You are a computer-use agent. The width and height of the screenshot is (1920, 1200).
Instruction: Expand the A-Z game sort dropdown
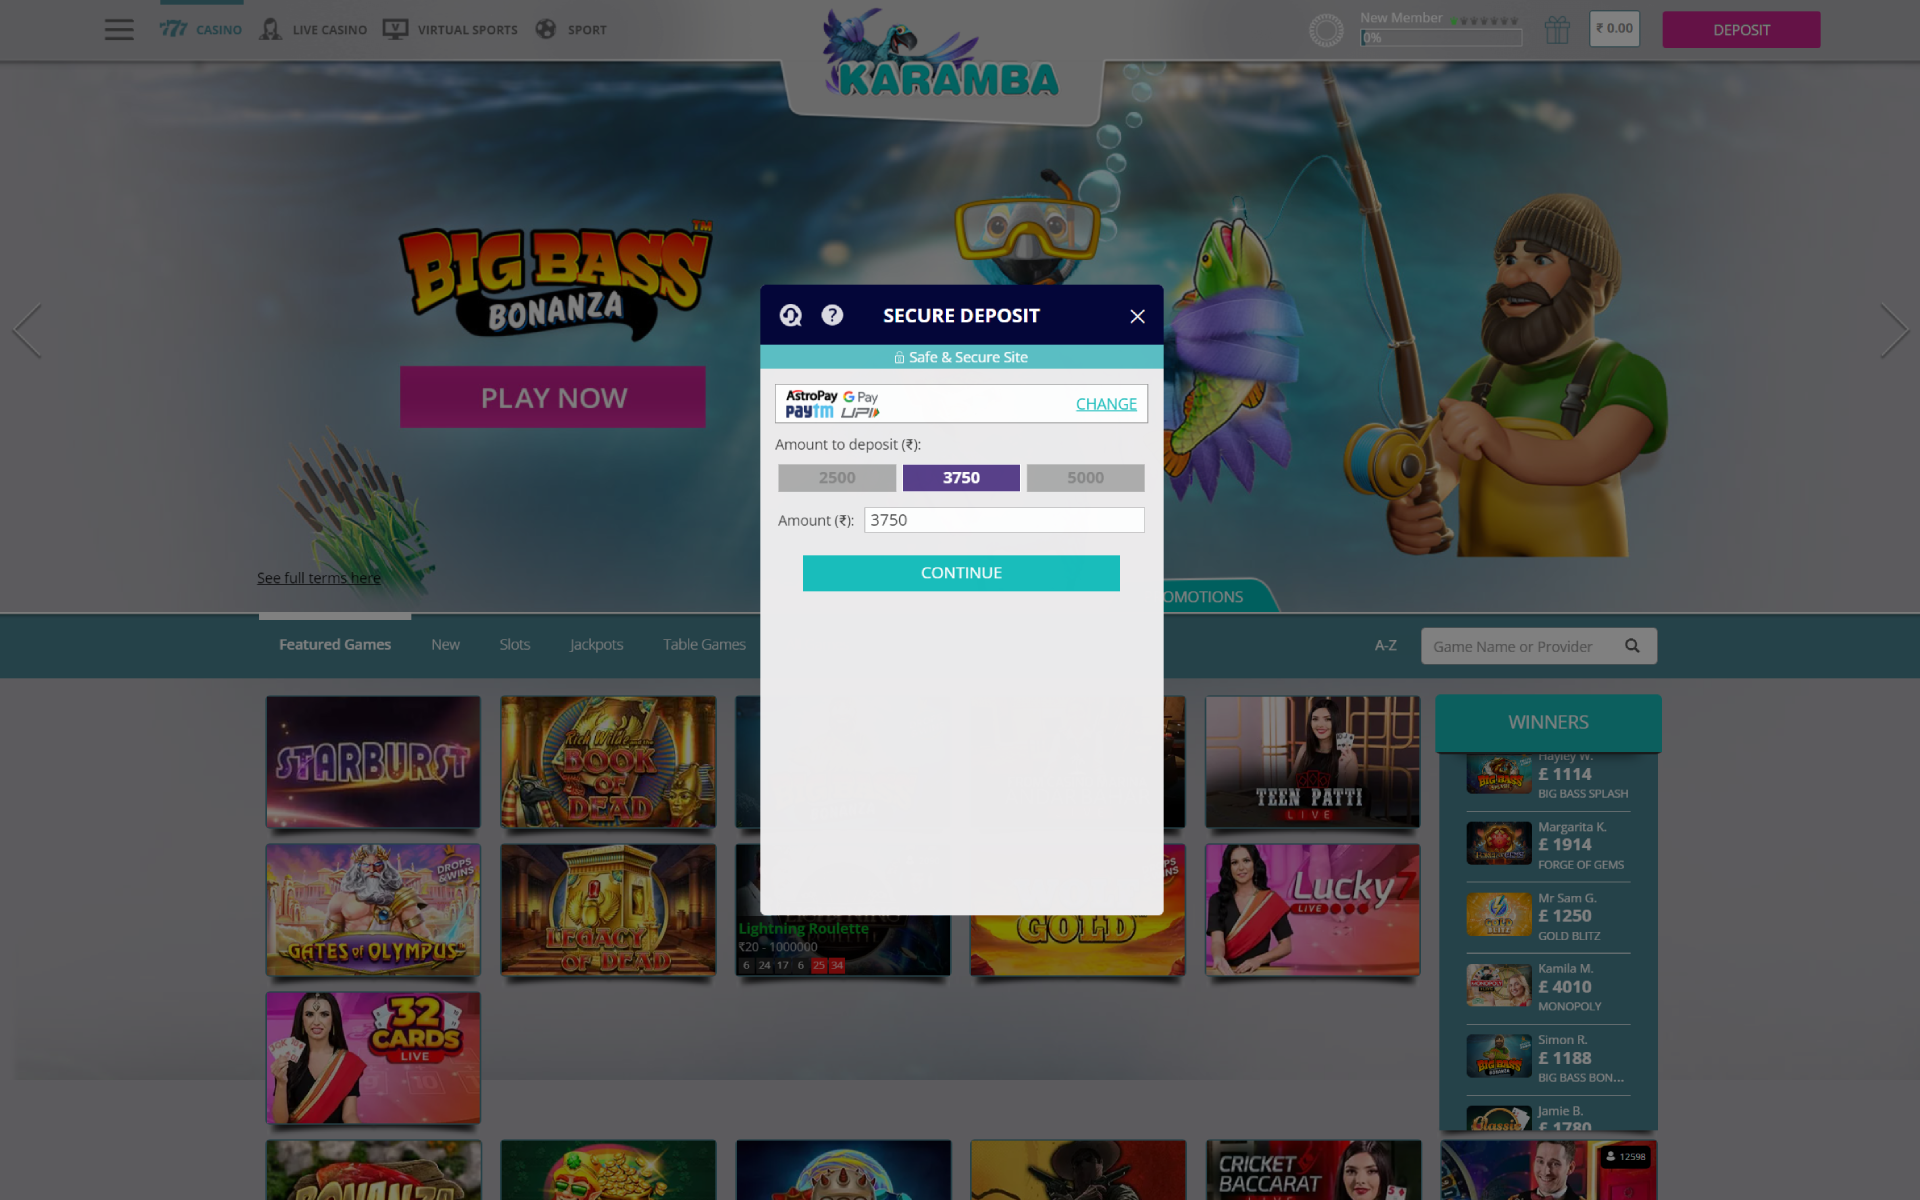point(1384,643)
